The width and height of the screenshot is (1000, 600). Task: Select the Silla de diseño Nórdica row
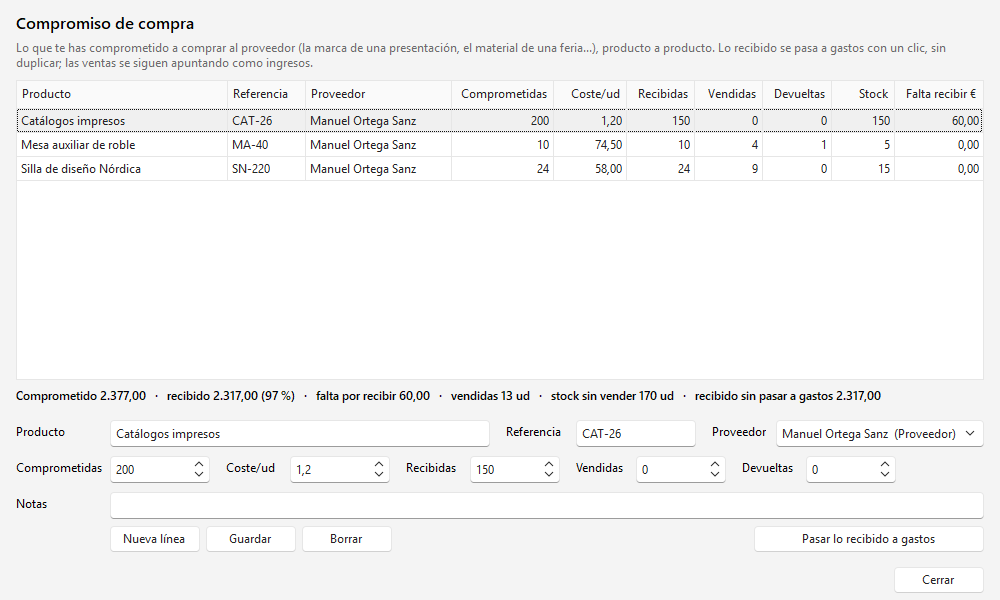coord(499,169)
